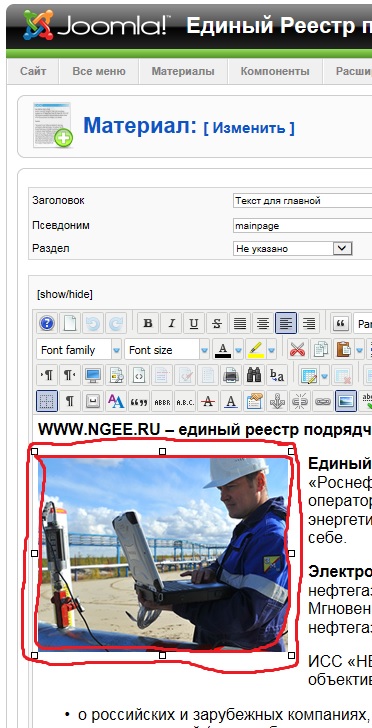Print the editor content
This screenshot has width=372, height=728.
[231, 375]
